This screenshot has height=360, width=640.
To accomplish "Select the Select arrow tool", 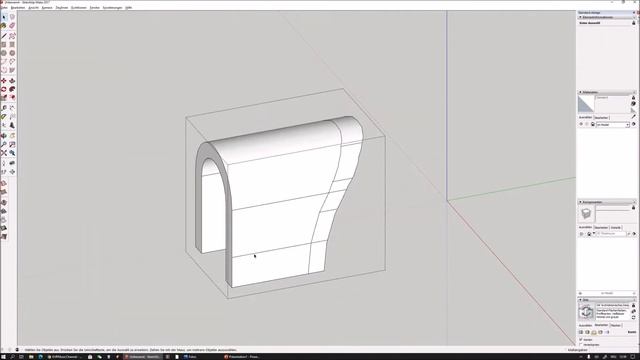I will click(4, 17).
